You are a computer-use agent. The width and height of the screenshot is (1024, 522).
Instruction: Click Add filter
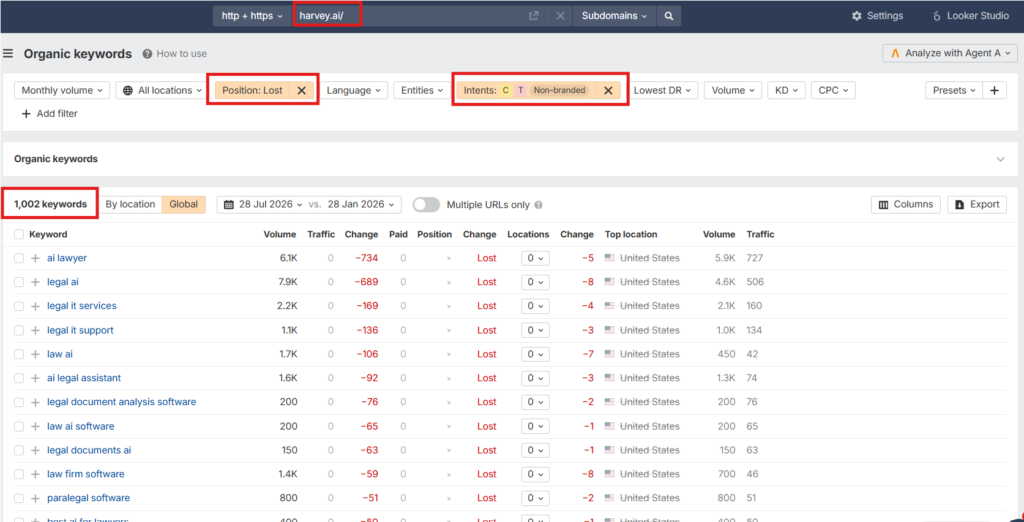pyautogui.click(x=50, y=114)
